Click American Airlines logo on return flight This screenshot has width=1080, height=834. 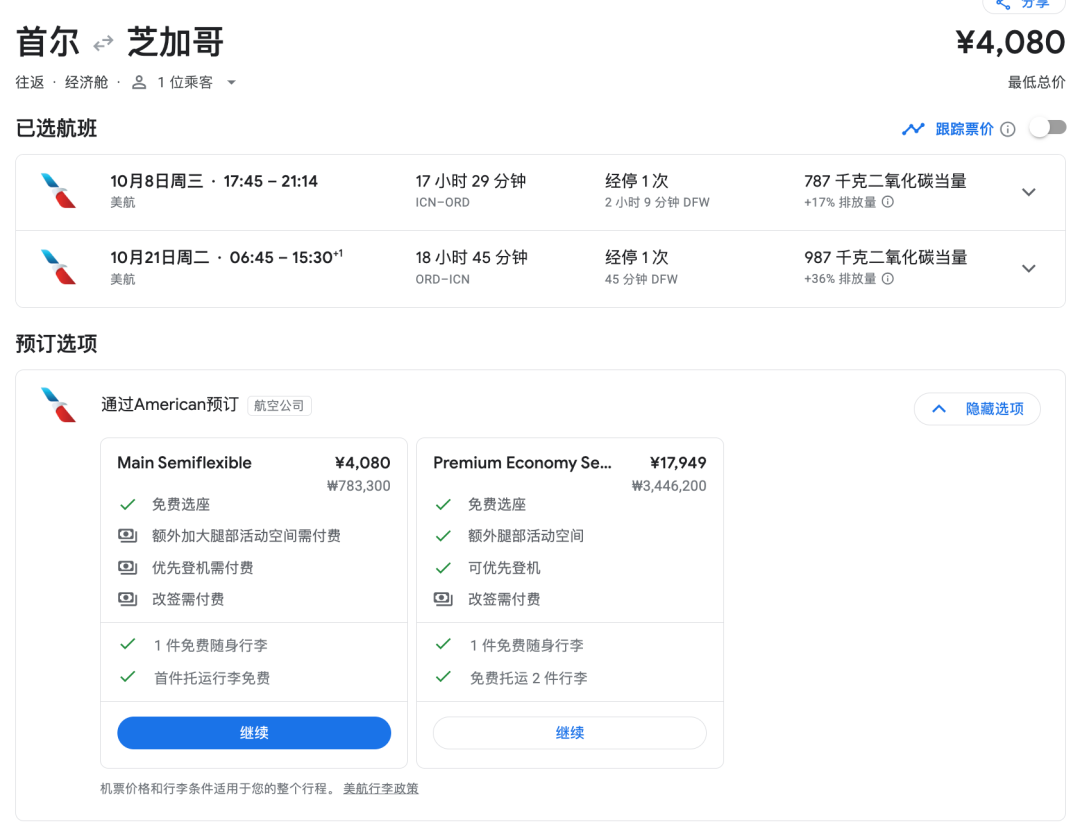pos(58,267)
